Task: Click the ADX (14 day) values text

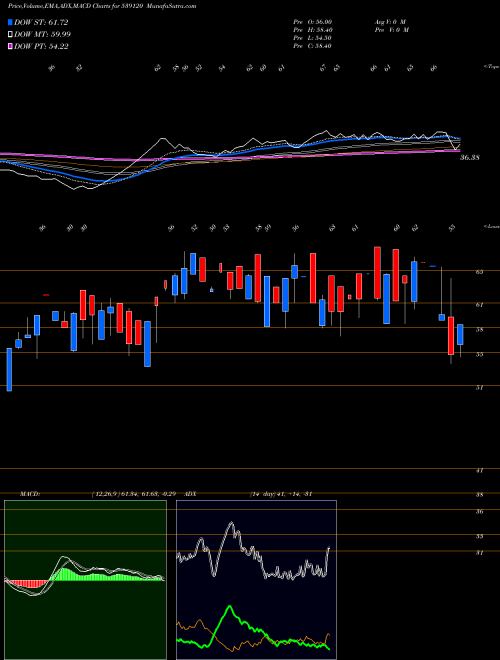Action: pos(281,494)
